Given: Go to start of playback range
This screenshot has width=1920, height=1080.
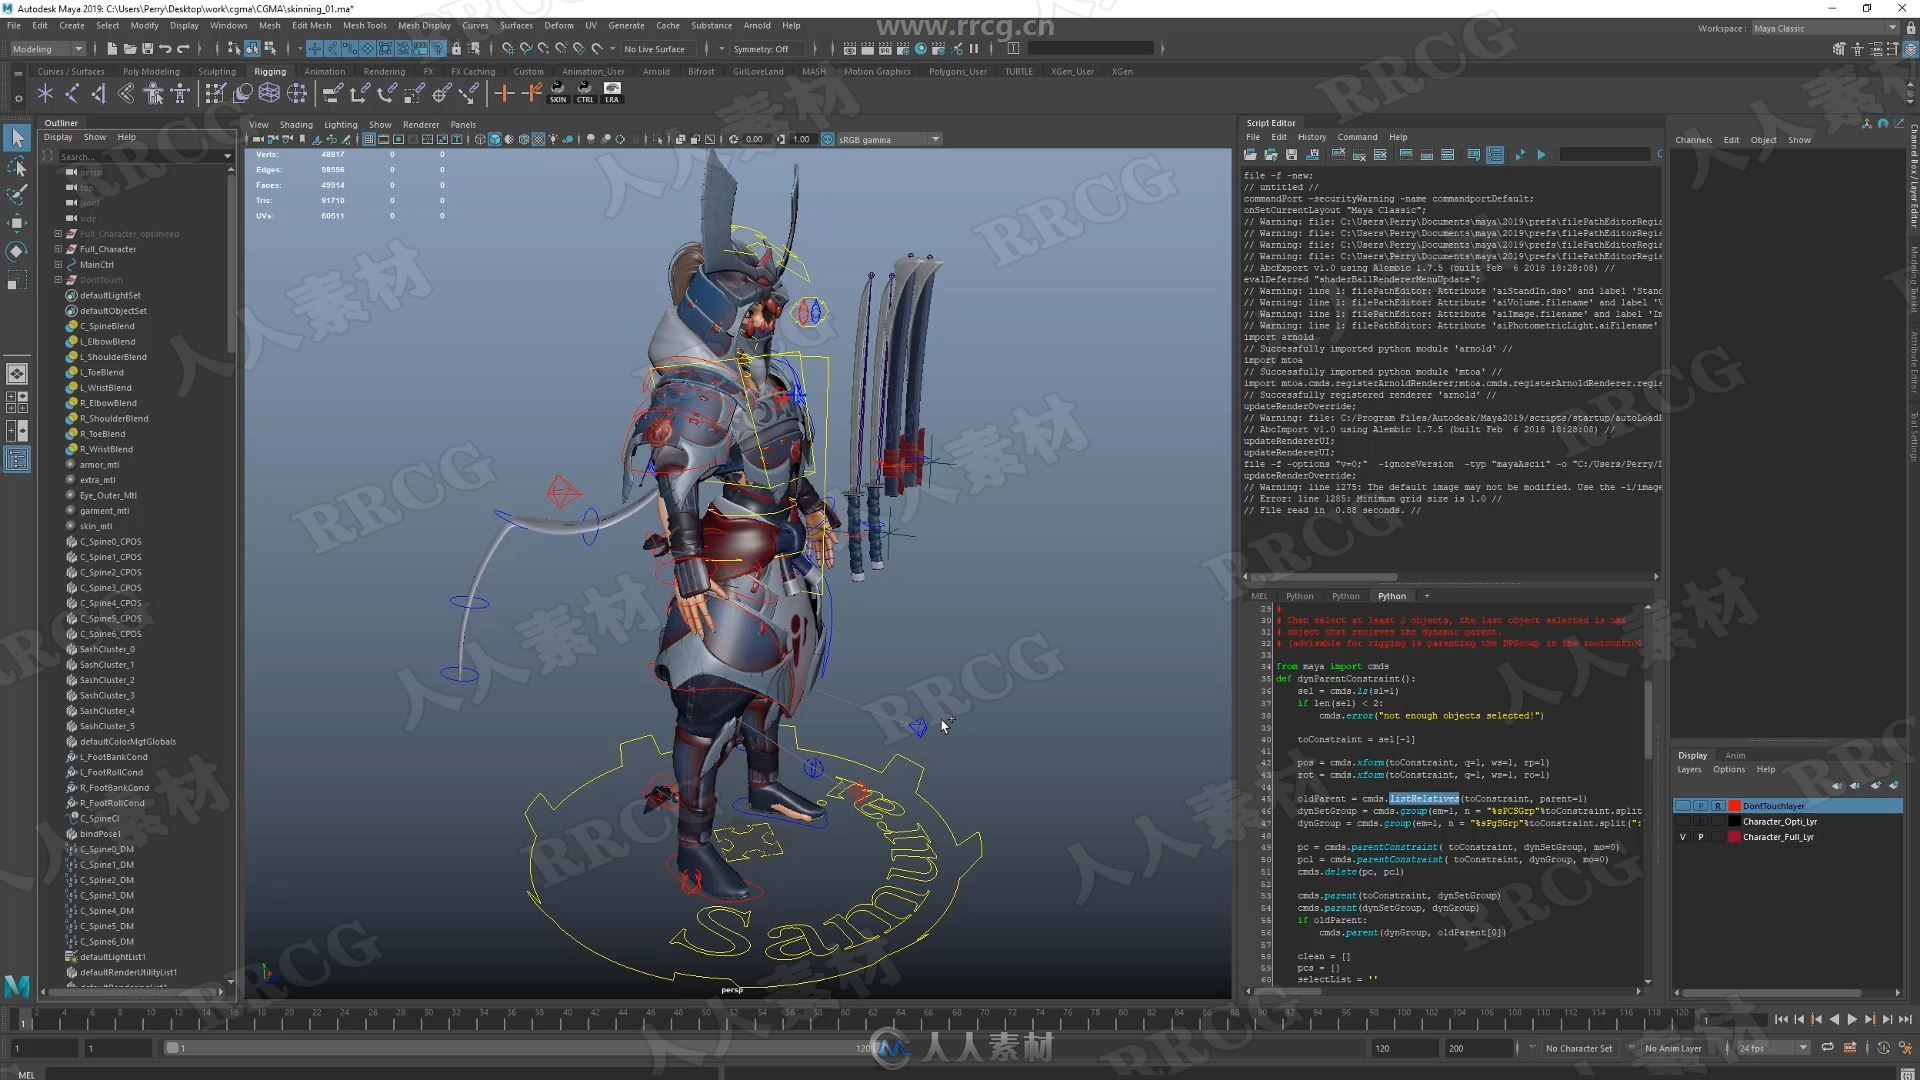Looking at the screenshot, I should point(1781,1019).
